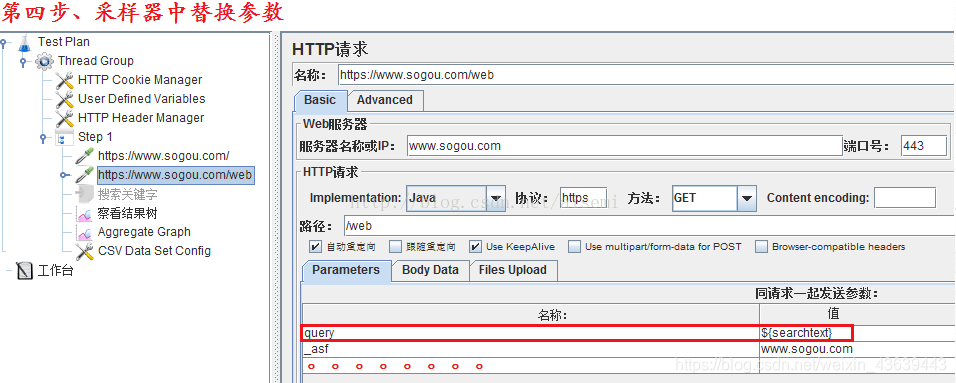Viewport: 956px width, 383px height.
Task: Click the 工作台 workbench icon
Action: tap(24, 271)
